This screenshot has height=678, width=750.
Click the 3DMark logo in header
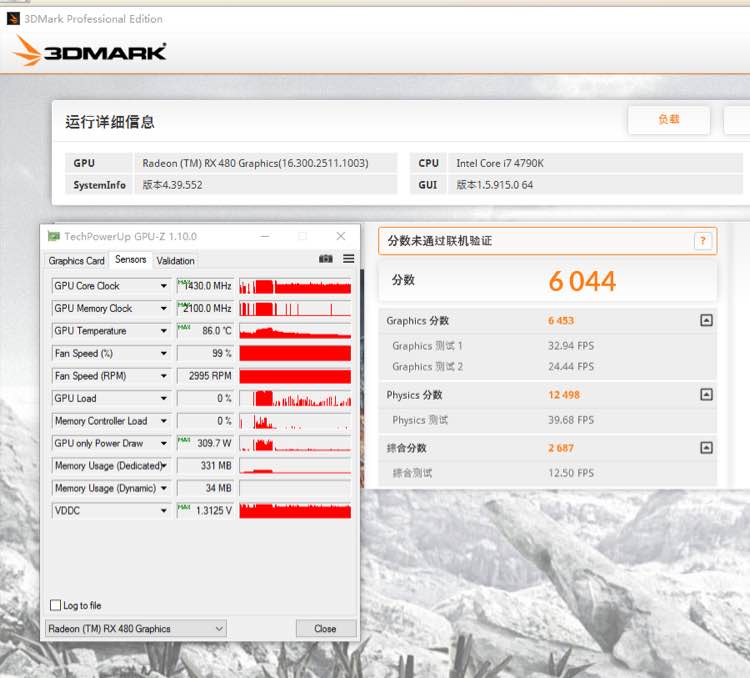[x=90, y=51]
